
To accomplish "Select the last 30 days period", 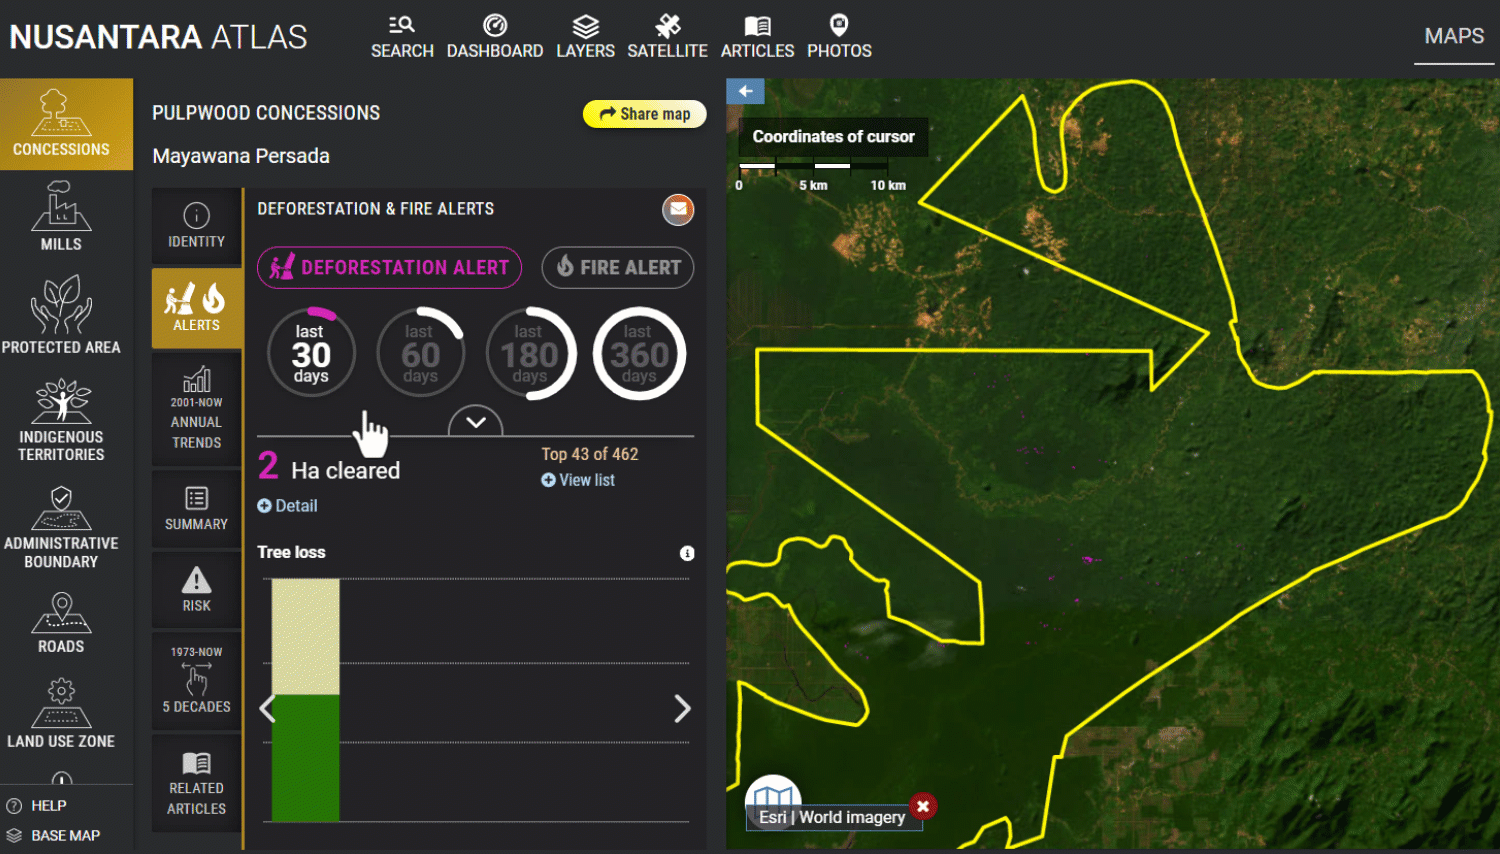I will click(311, 353).
